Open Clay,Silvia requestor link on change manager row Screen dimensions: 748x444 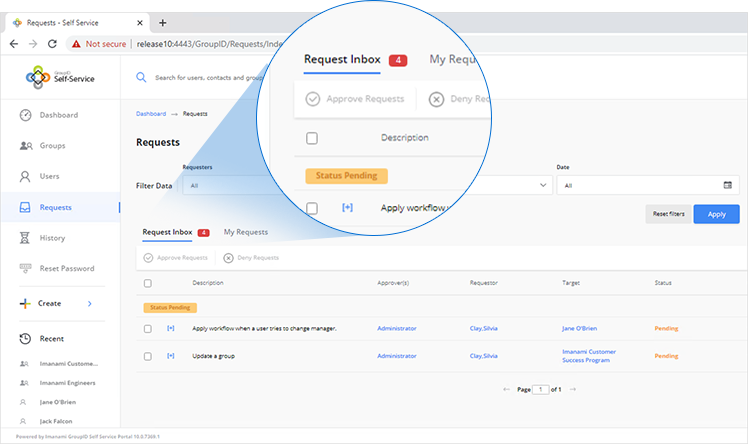[x=484, y=329]
